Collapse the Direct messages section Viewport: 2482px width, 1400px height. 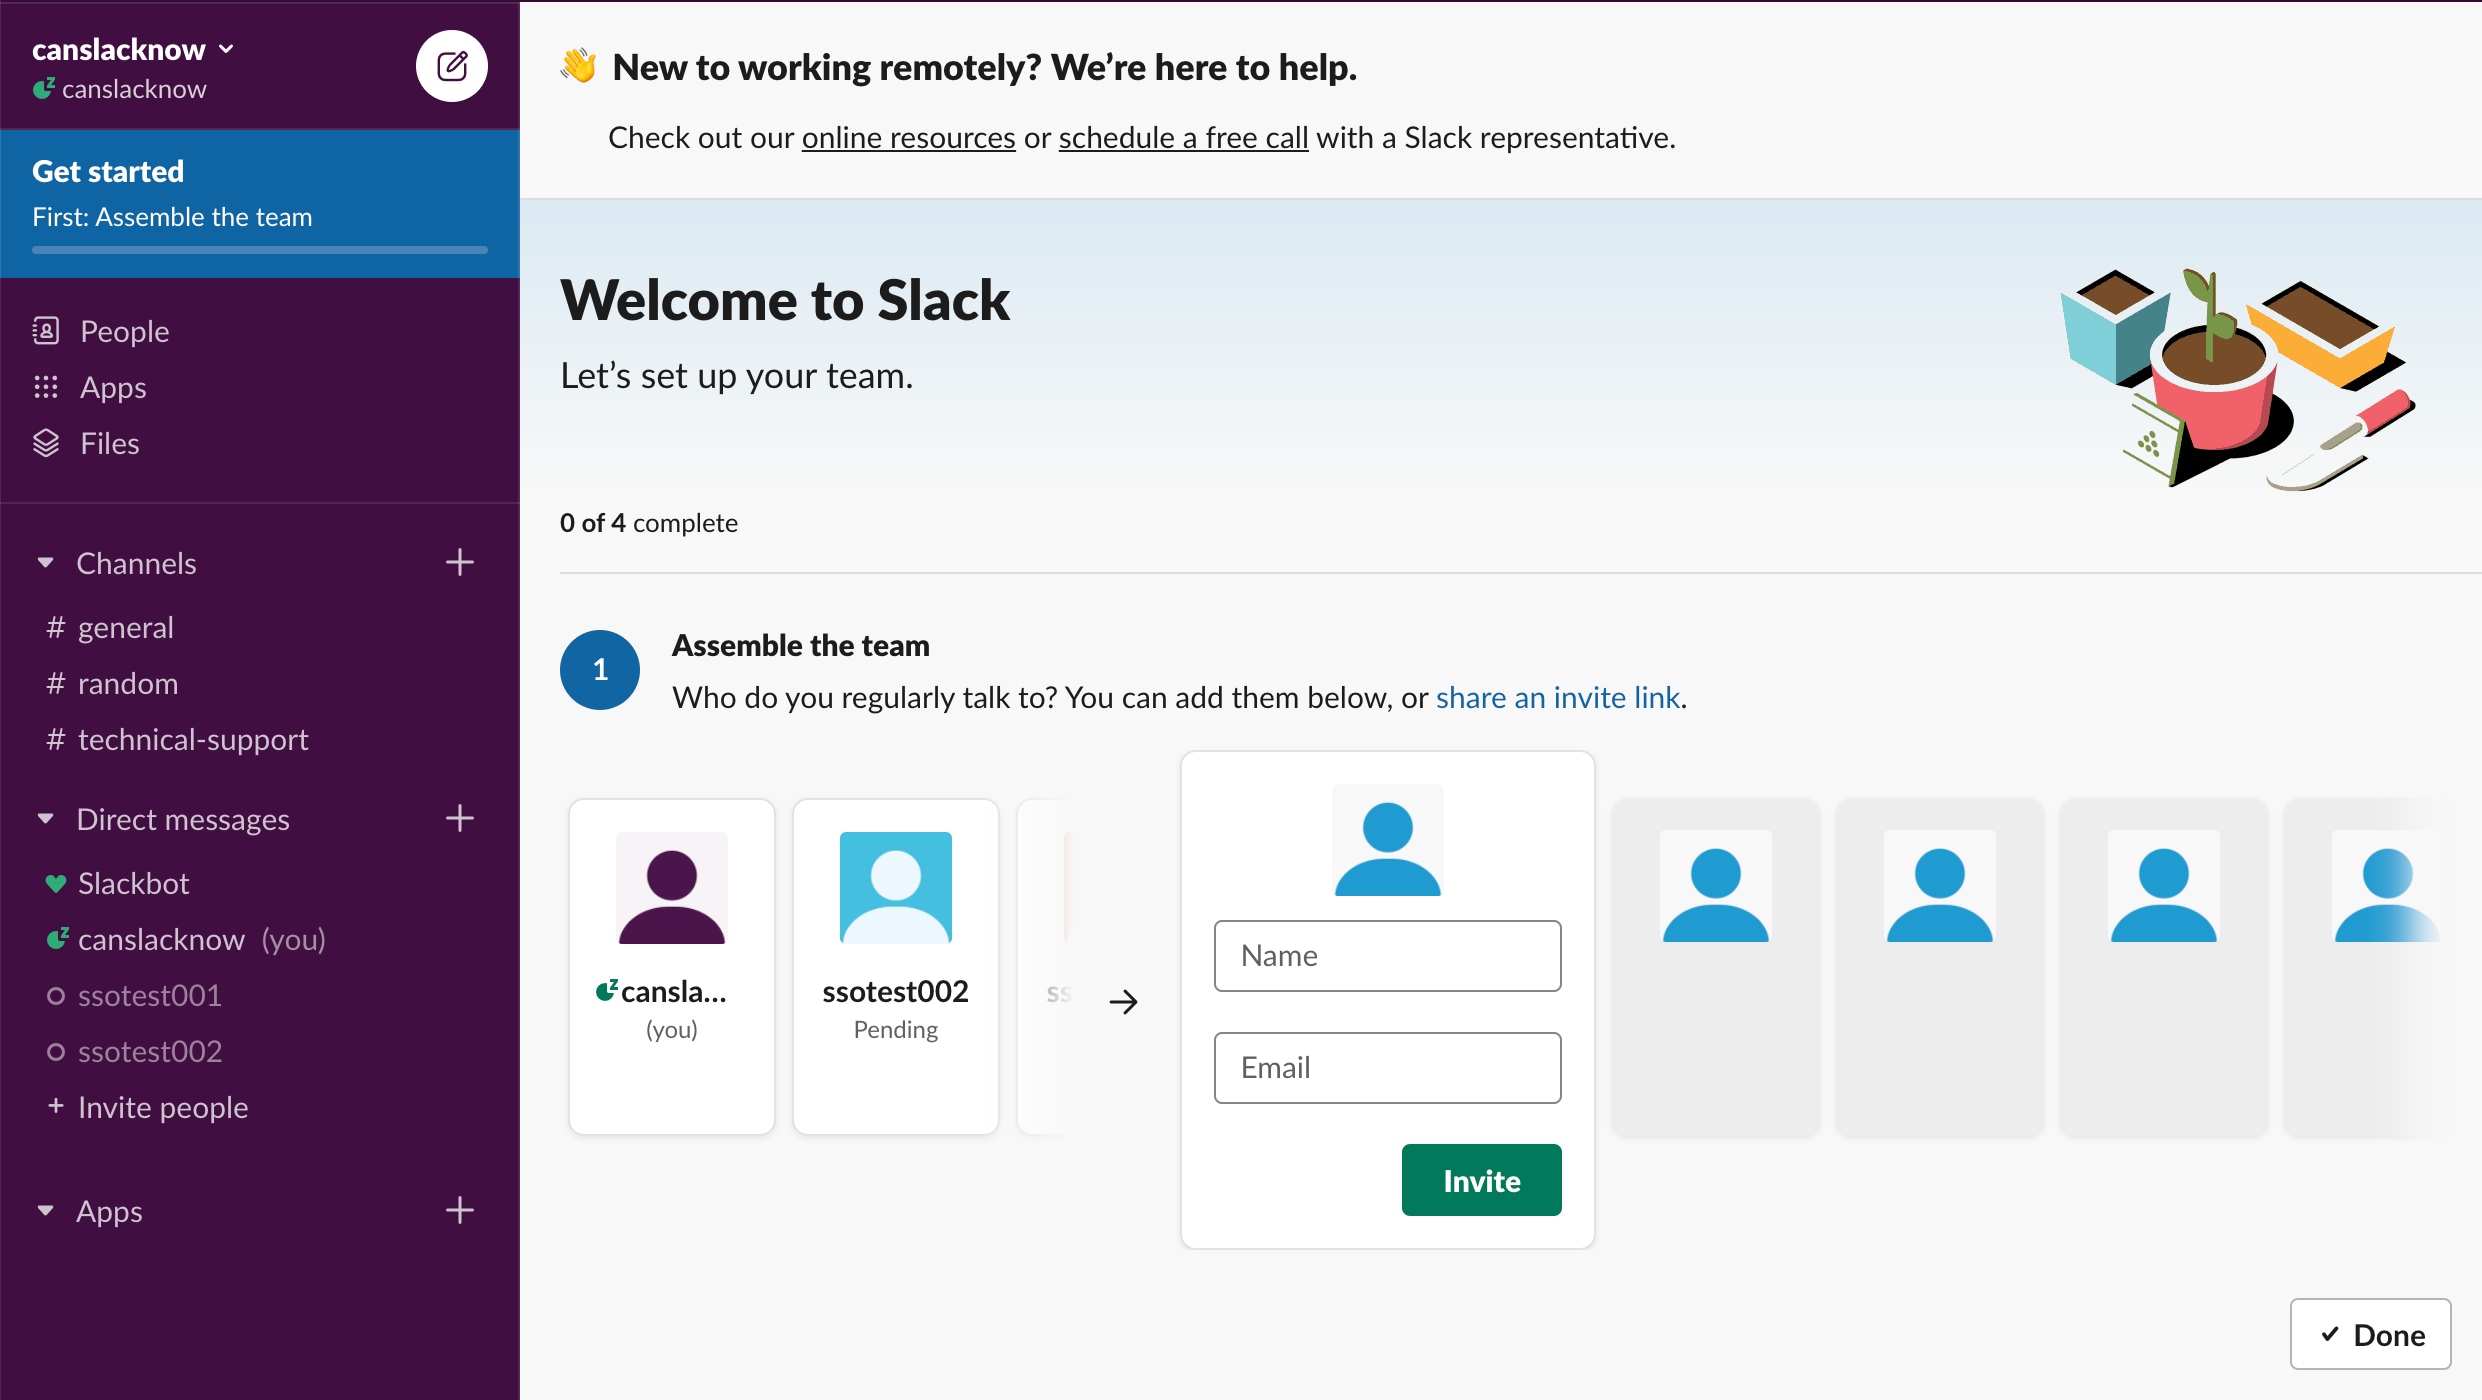tap(45, 819)
